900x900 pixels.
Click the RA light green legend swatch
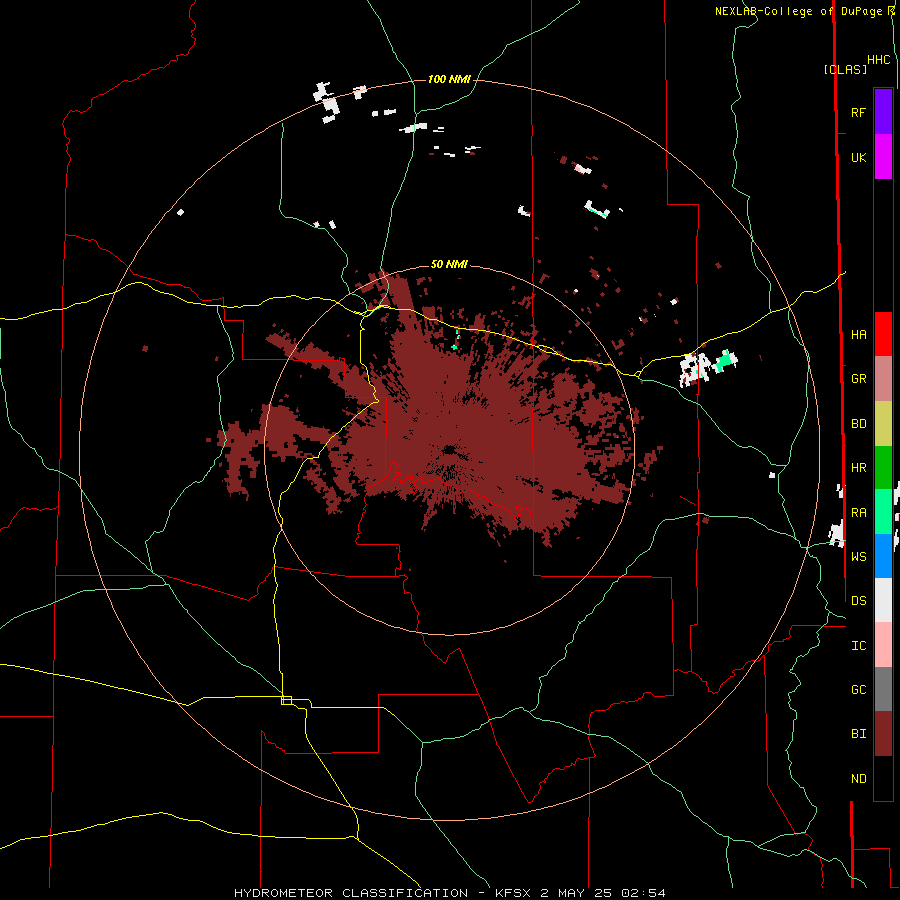883,512
